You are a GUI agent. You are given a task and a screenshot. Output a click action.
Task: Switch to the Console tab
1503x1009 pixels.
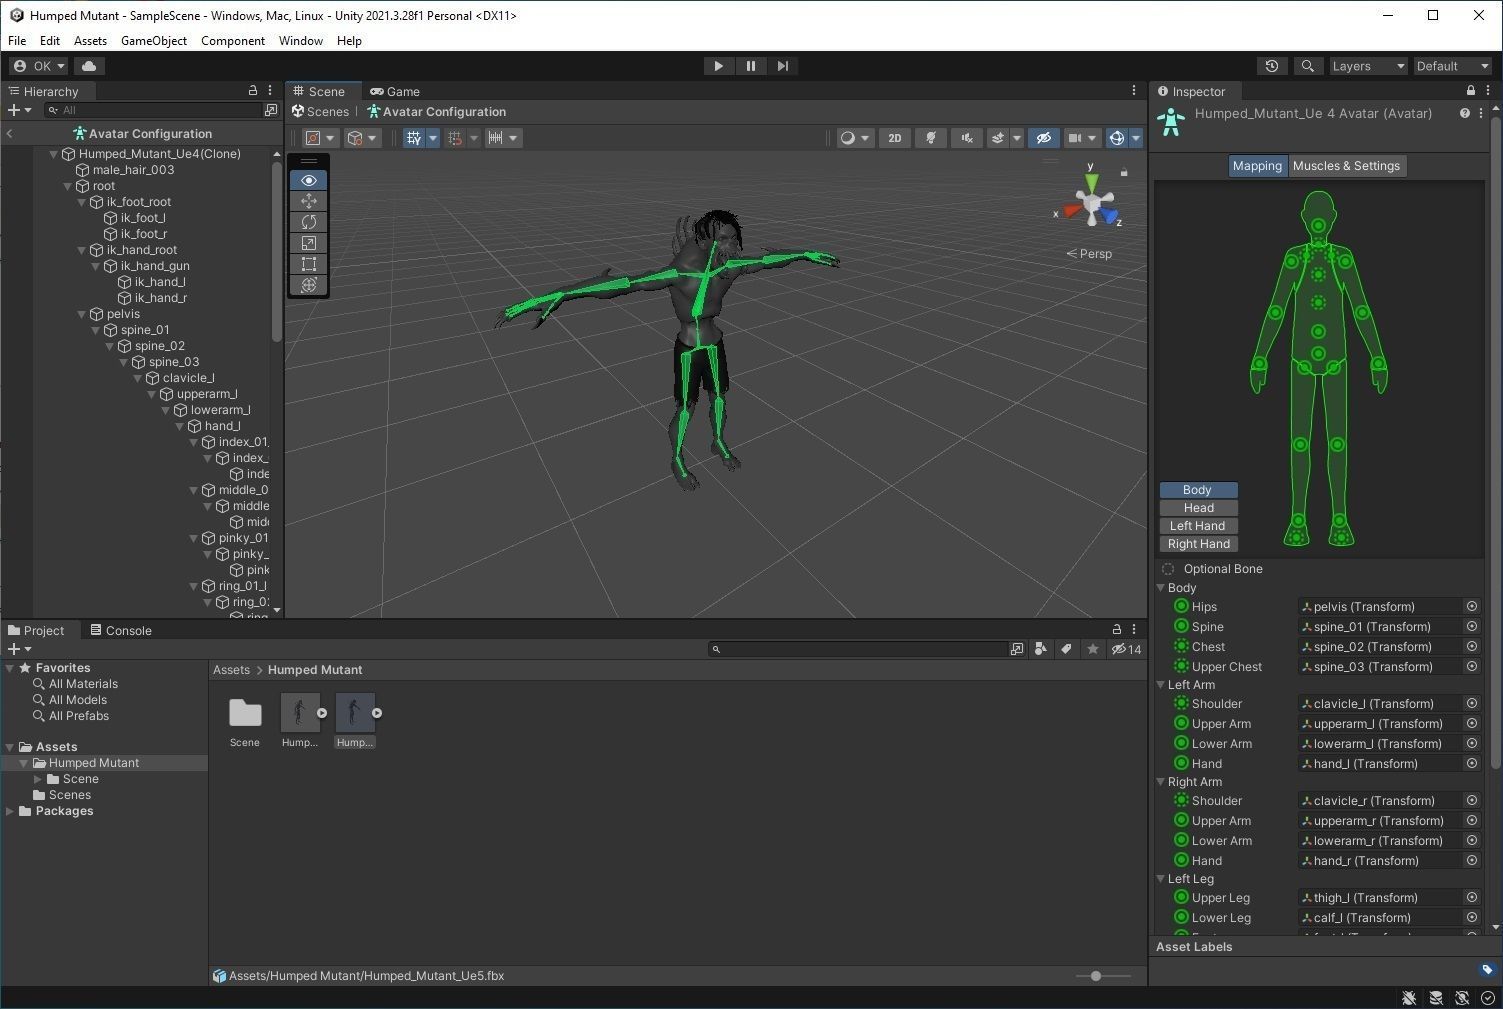point(120,630)
